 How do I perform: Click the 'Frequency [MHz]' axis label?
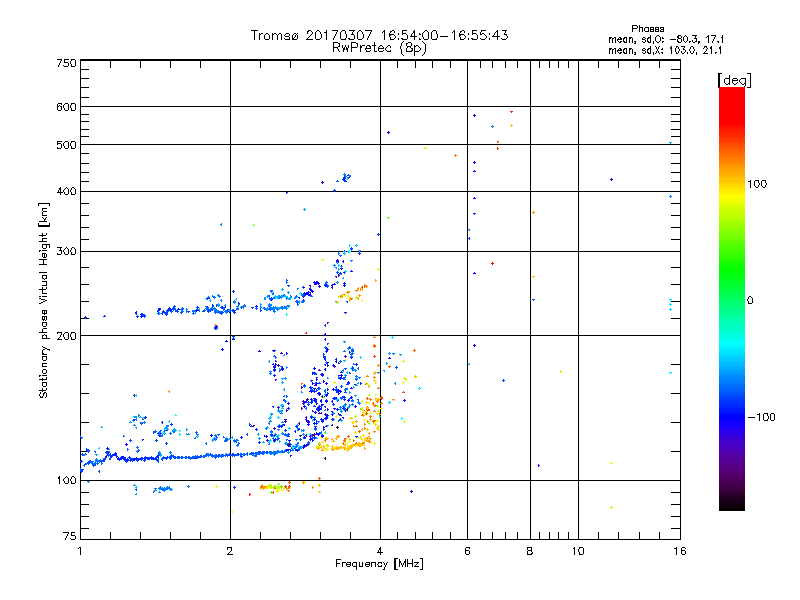[x=379, y=564]
